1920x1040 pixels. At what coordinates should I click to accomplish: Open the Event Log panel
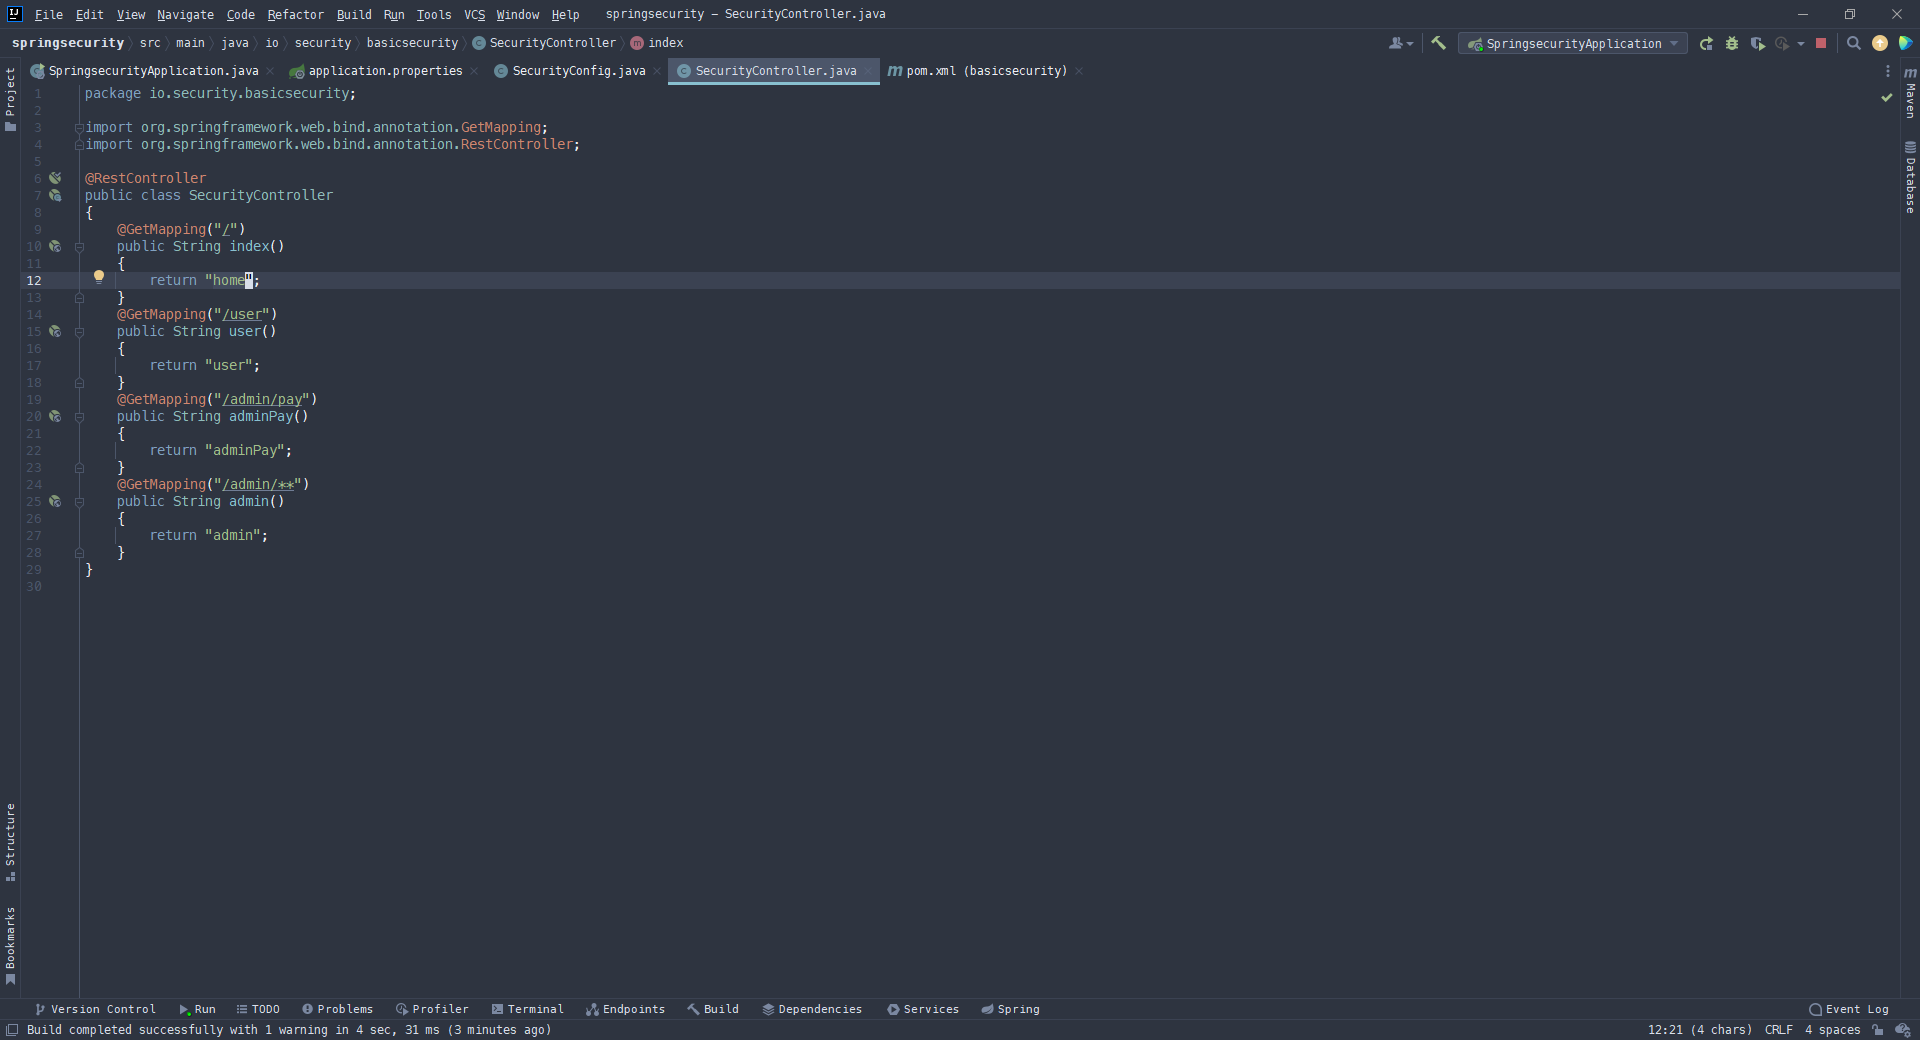click(x=1848, y=1009)
